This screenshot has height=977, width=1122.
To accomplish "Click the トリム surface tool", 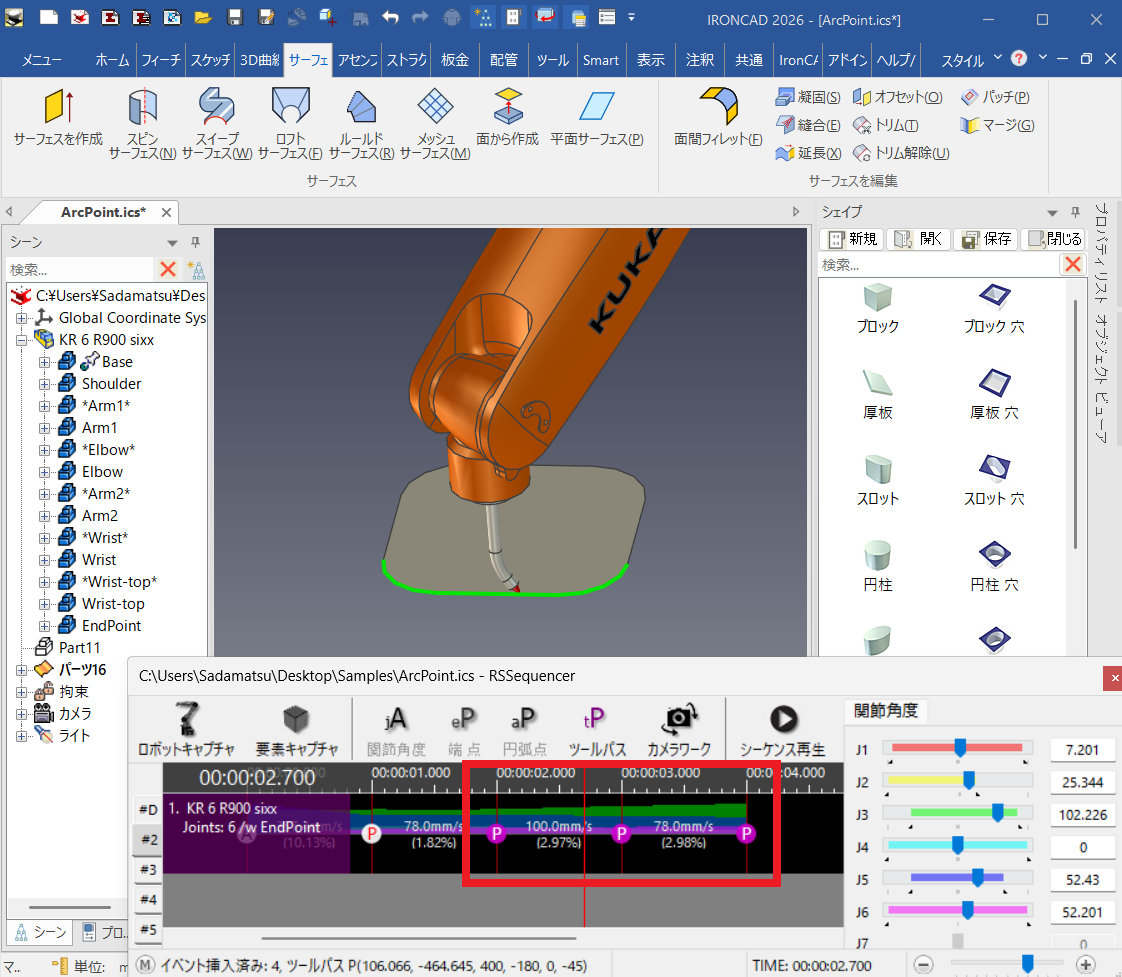I will [x=886, y=125].
